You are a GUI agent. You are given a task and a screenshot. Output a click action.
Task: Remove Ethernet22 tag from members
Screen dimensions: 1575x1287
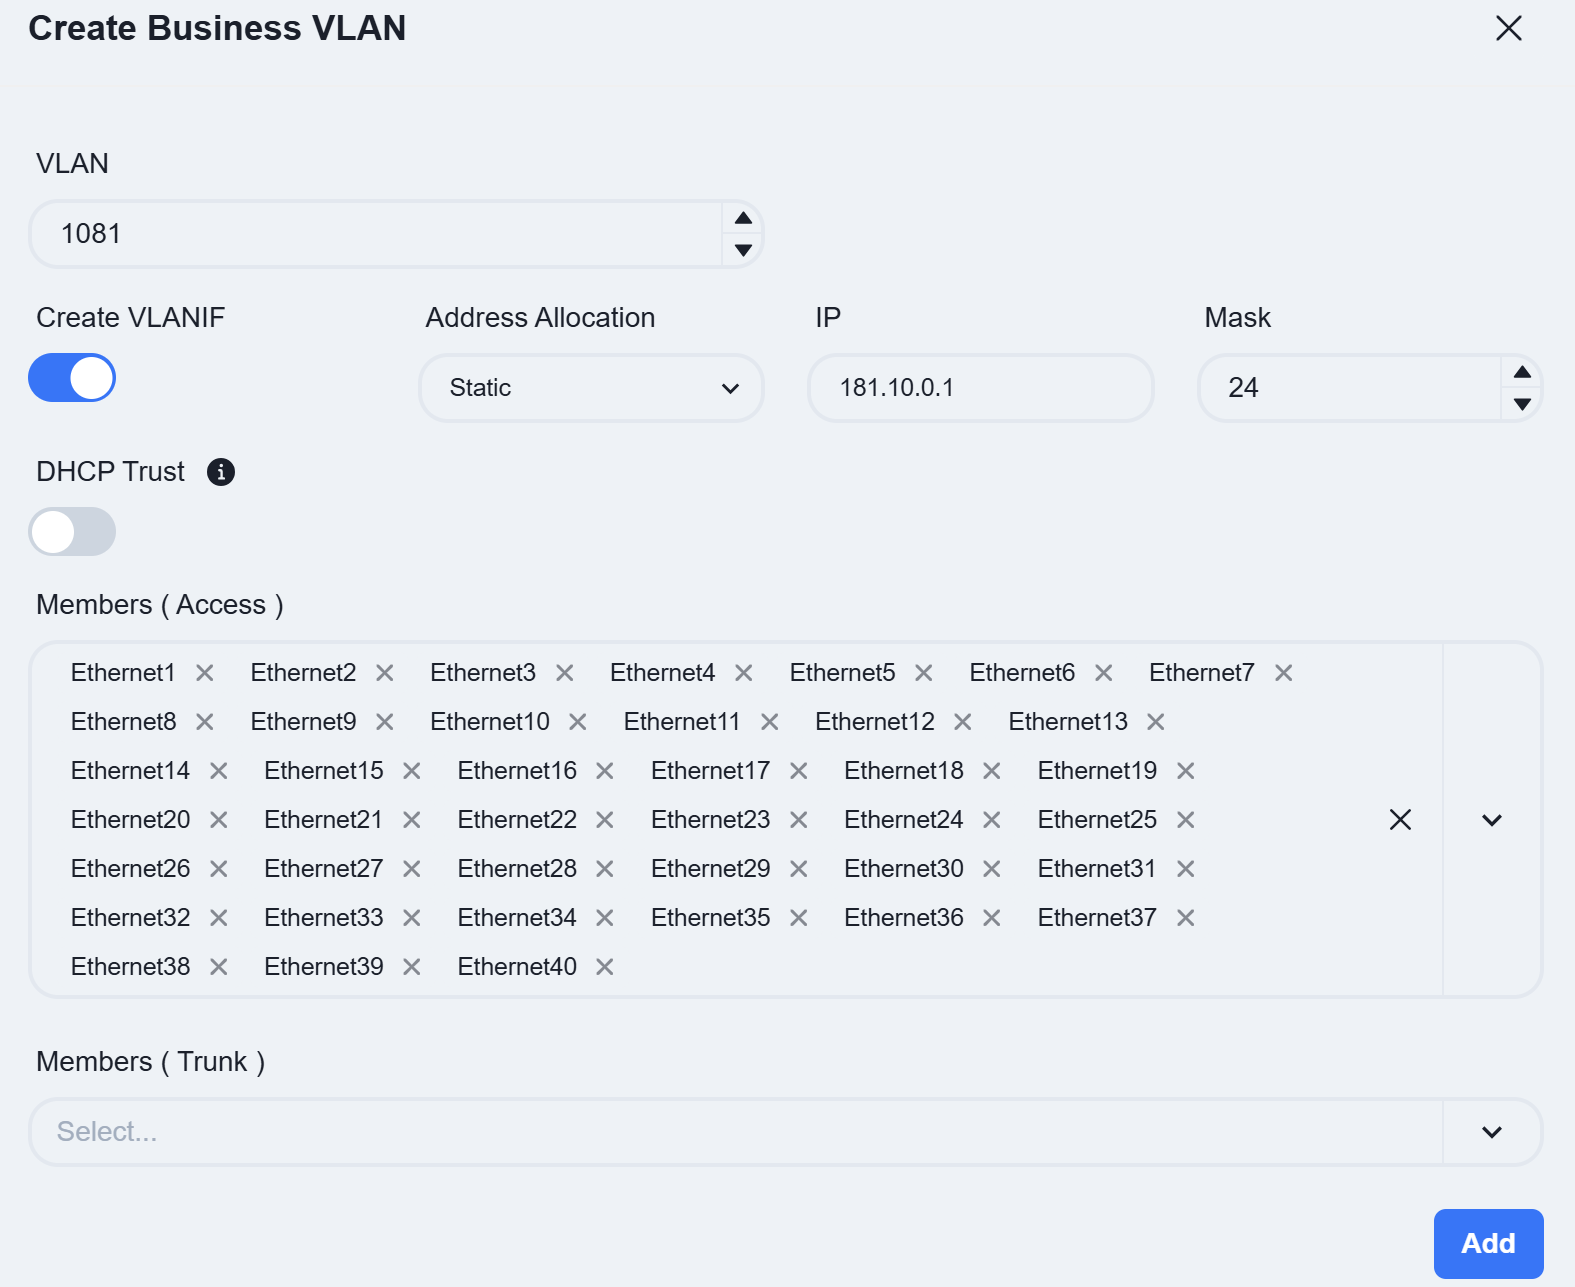pyautogui.click(x=605, y=820)
